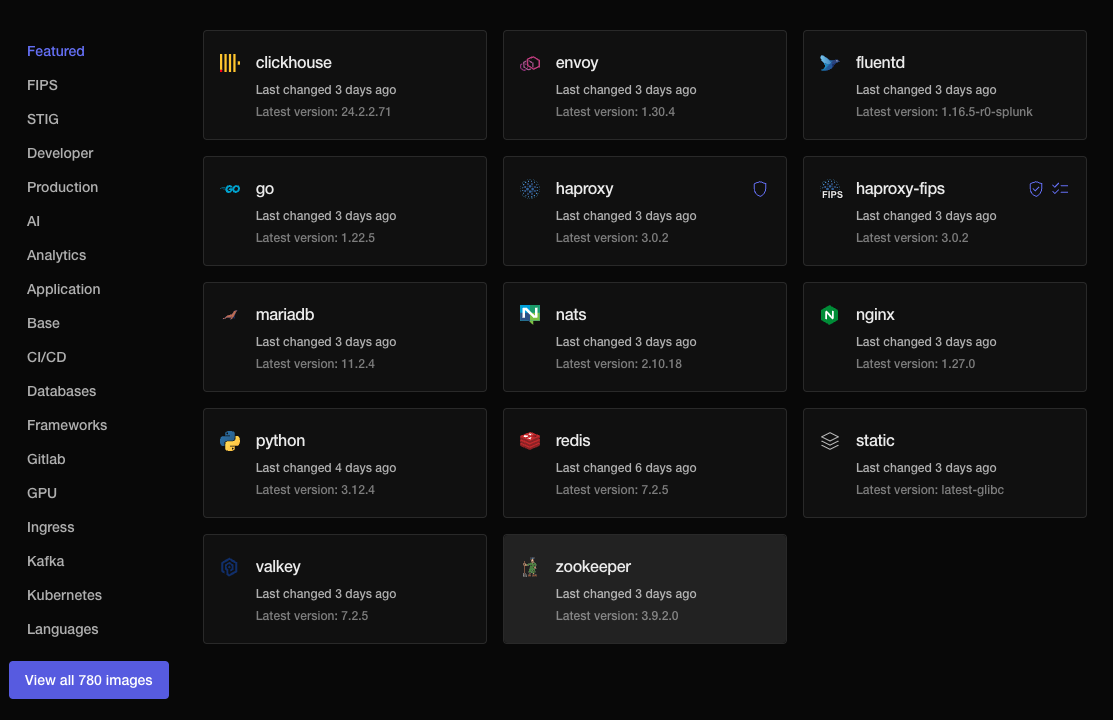Select the mariadb seal logo icon
Viewport: 1113px width, 720px height.
pyautogui.click(x=229, y=314)
